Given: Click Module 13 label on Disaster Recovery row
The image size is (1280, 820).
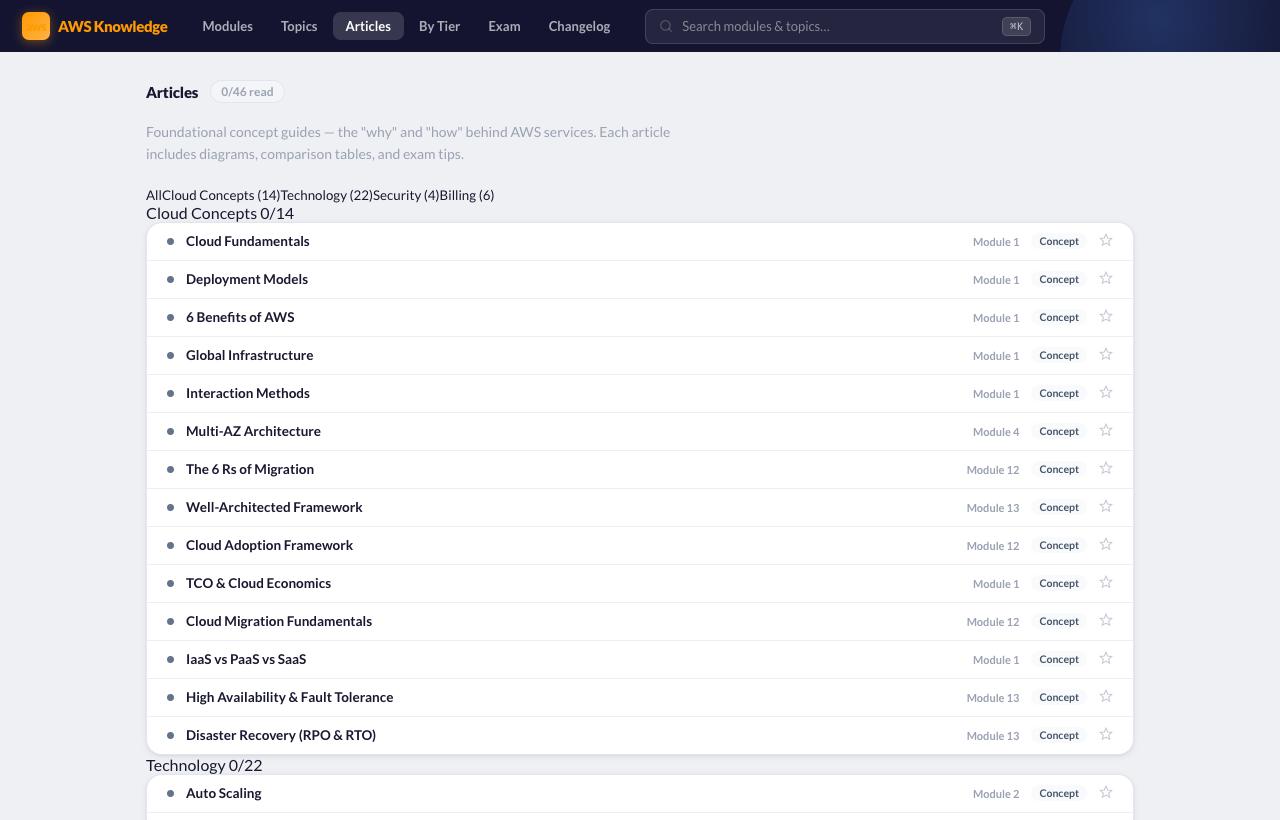Looking at the screenshot, I should tap(993, 736).
